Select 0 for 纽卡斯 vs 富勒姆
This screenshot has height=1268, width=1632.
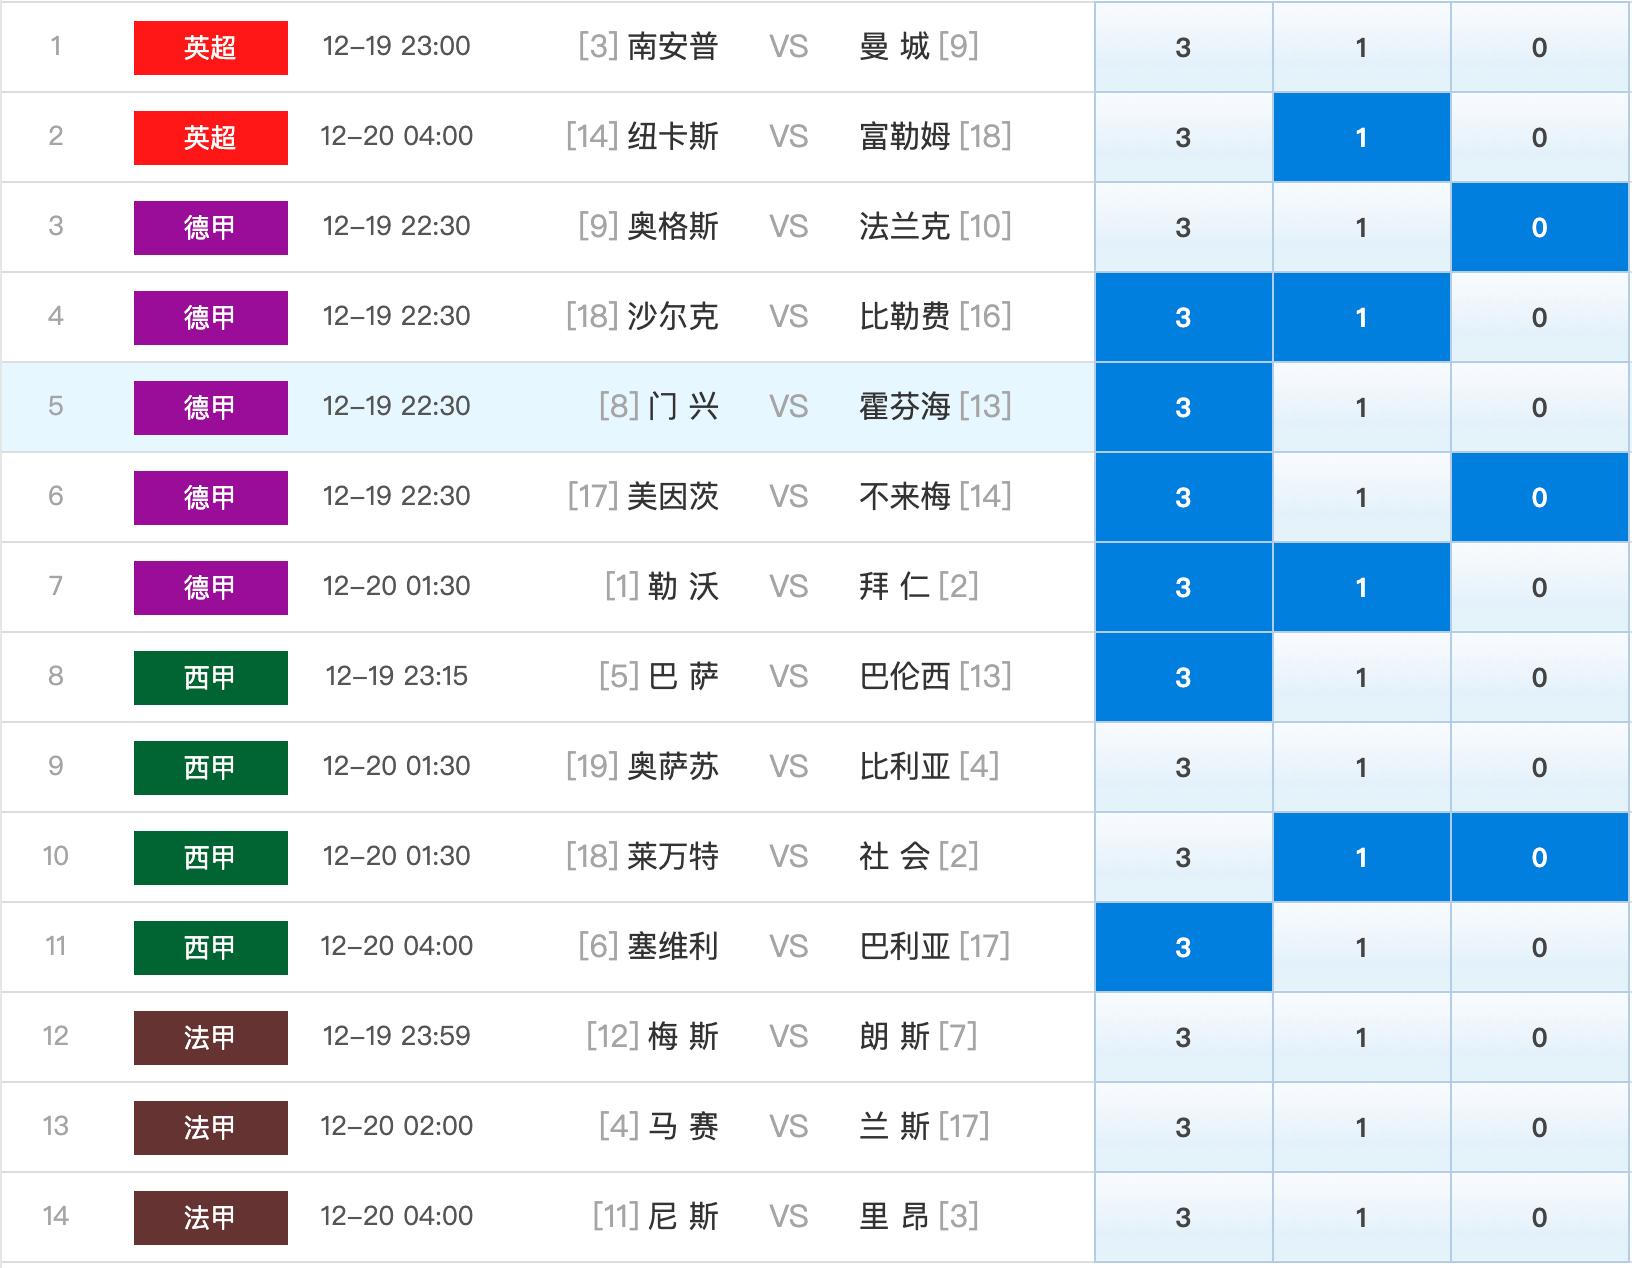pos(1540,137)
